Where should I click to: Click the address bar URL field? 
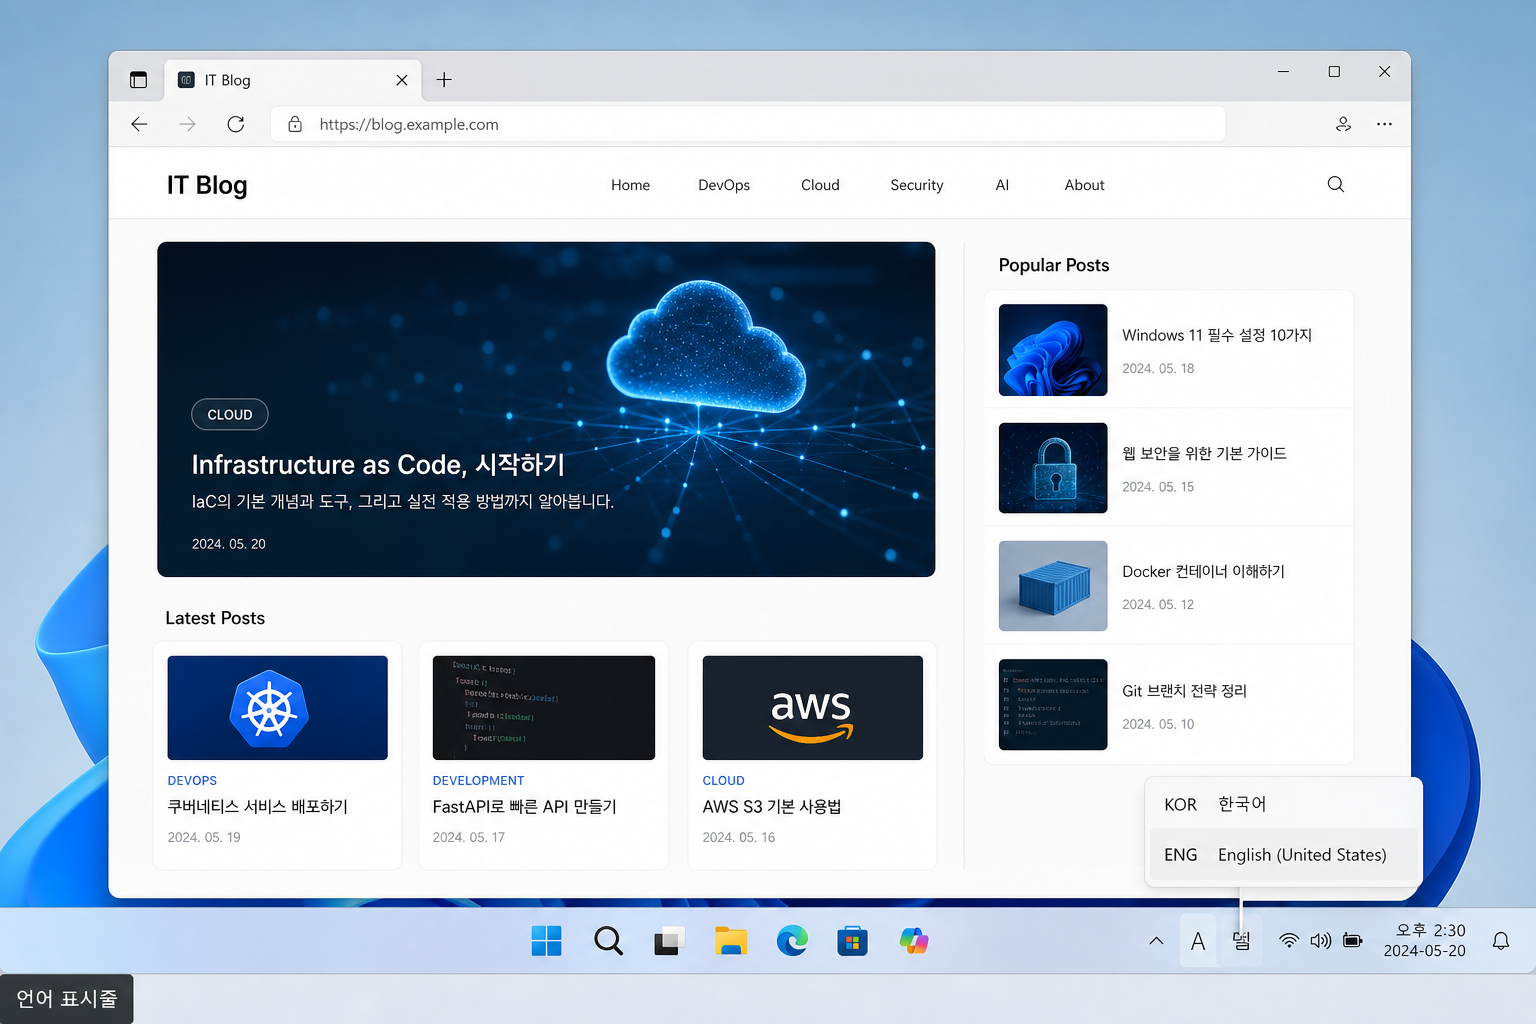click(748, 124)
